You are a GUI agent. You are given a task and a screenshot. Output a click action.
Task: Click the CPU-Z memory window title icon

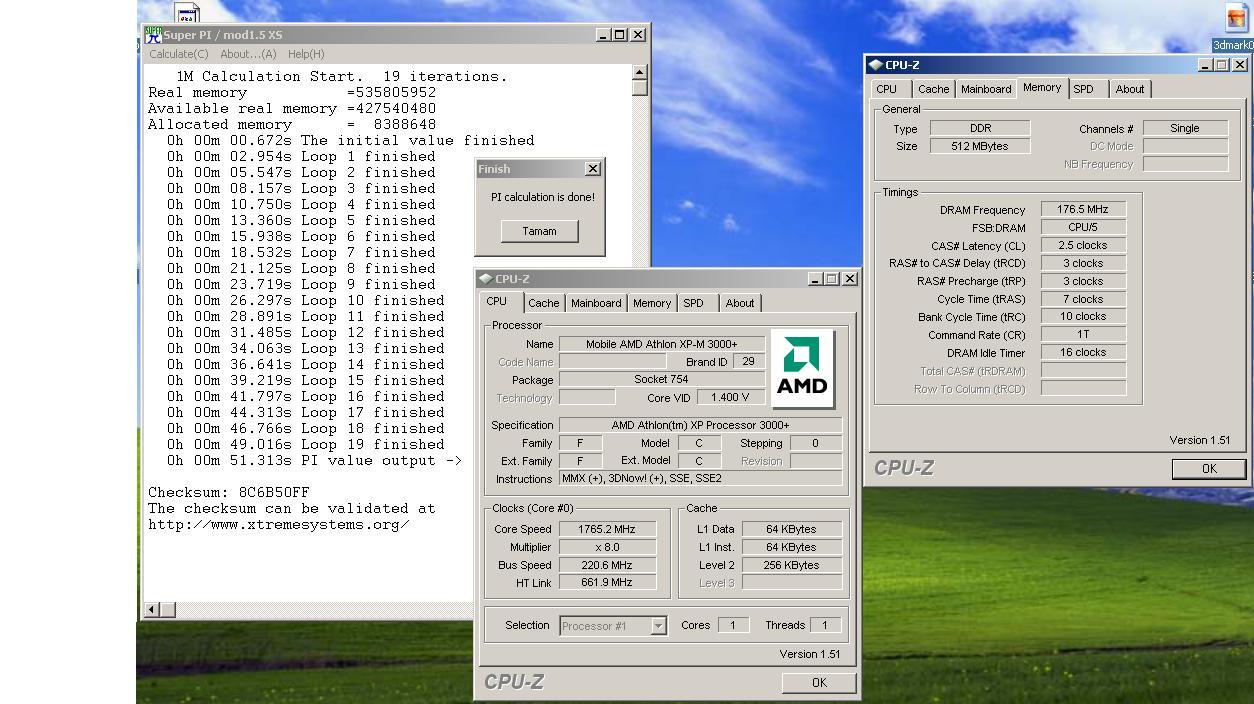coord(875,65)
